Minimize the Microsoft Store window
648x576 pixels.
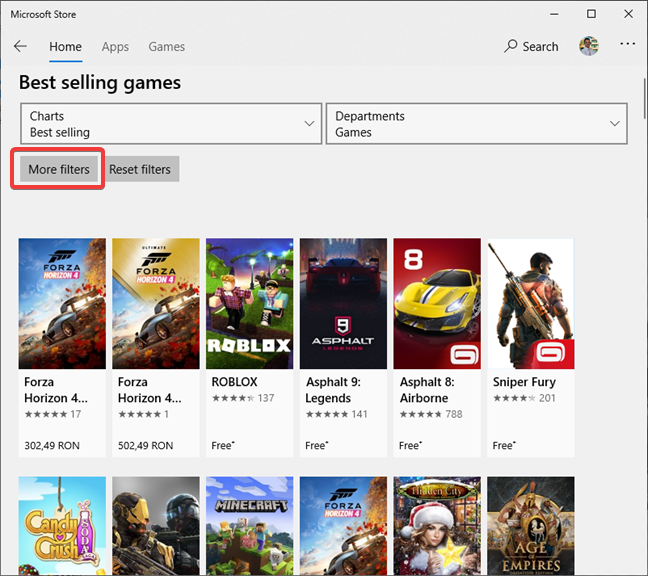pyautogui.click(x=554, y=14)
